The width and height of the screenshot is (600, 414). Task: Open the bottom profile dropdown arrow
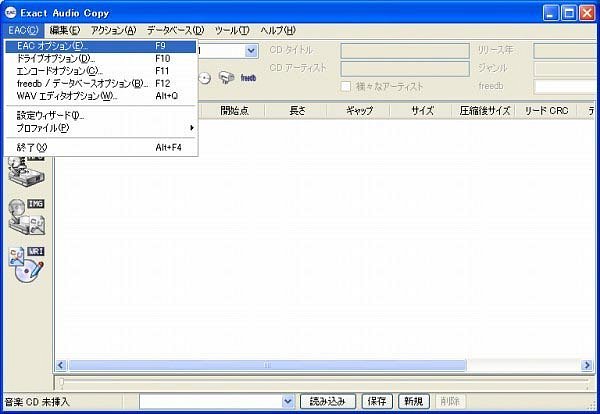tap(288, 401)
